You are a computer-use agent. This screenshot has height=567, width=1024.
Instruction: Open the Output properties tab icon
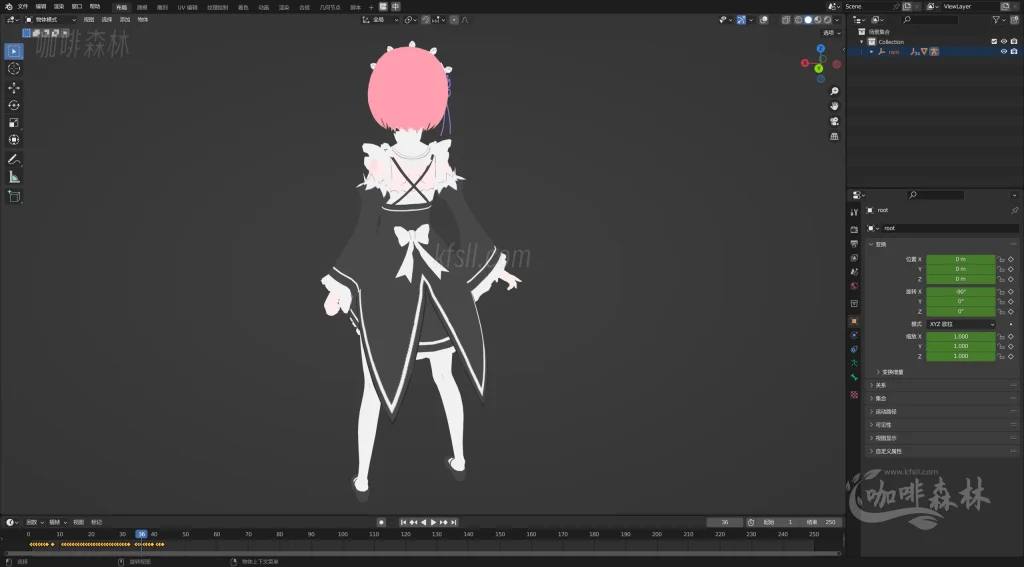click(854, 244)
